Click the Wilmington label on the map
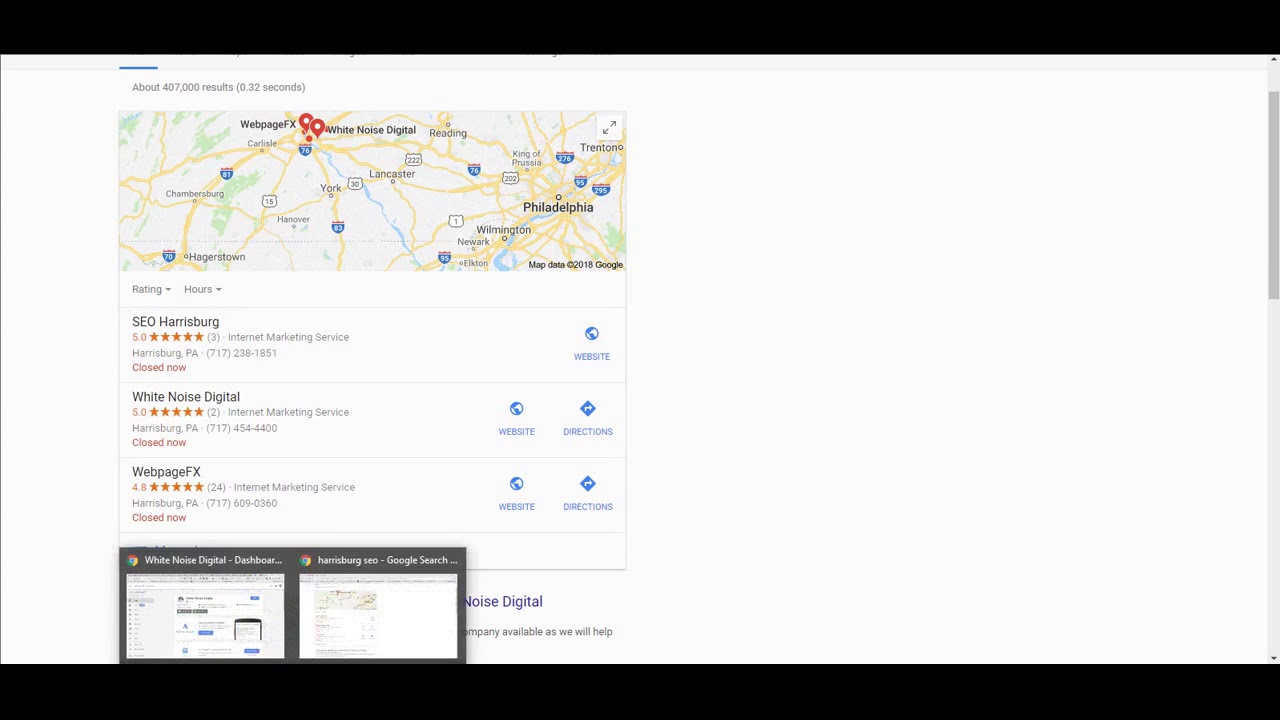 [x=504, y=230]
